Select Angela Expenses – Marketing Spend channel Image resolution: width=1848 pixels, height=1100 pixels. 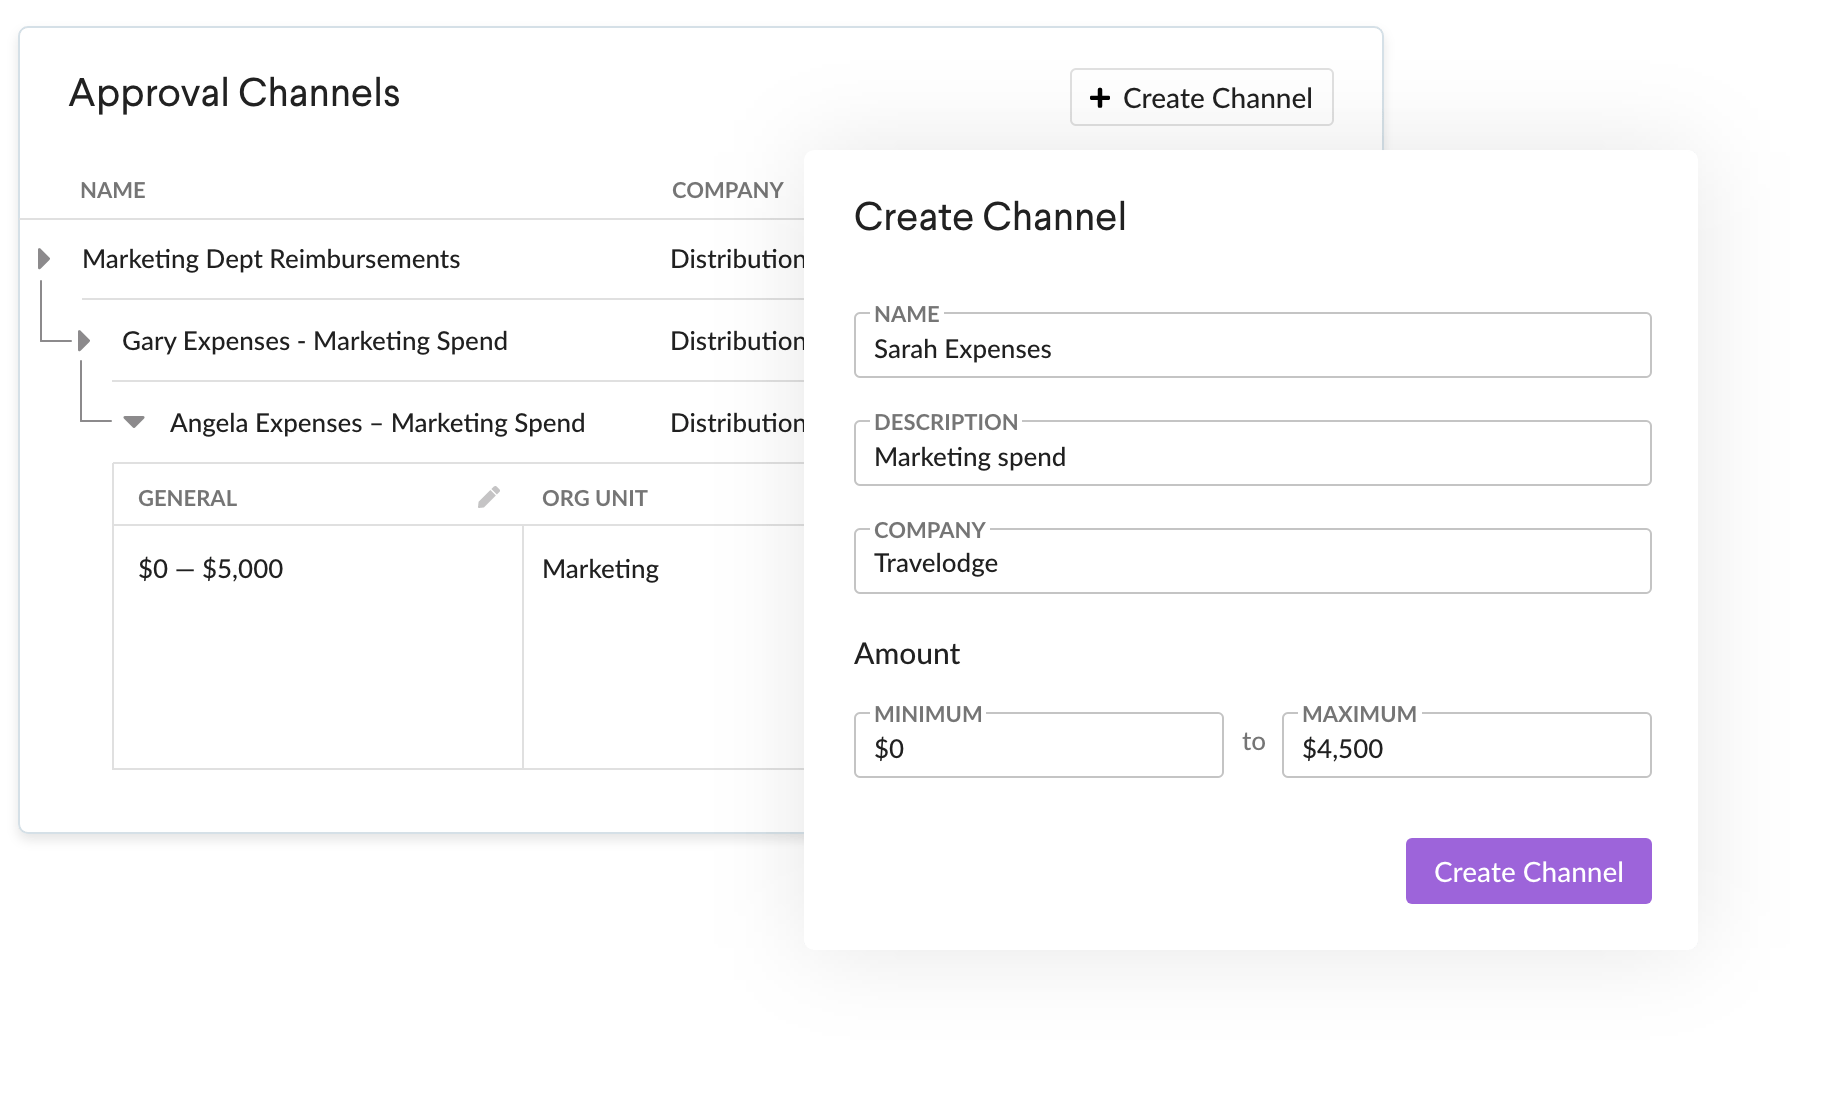377,423
